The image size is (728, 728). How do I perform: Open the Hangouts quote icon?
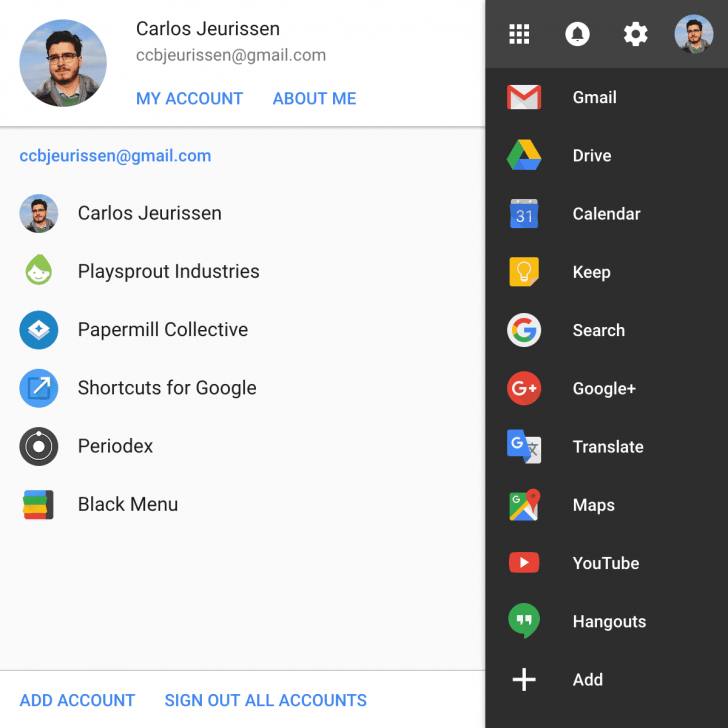524,621
